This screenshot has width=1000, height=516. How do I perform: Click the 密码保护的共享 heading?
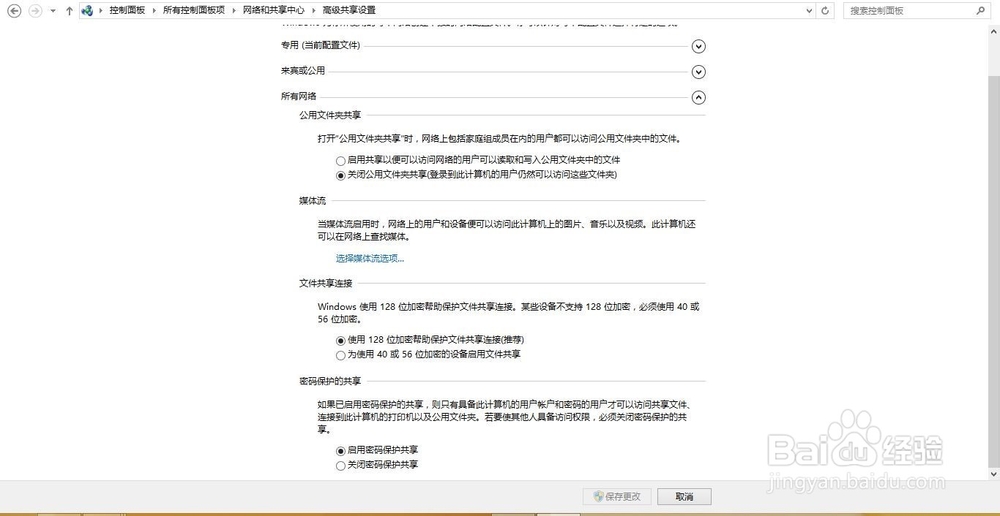[330, 381]
